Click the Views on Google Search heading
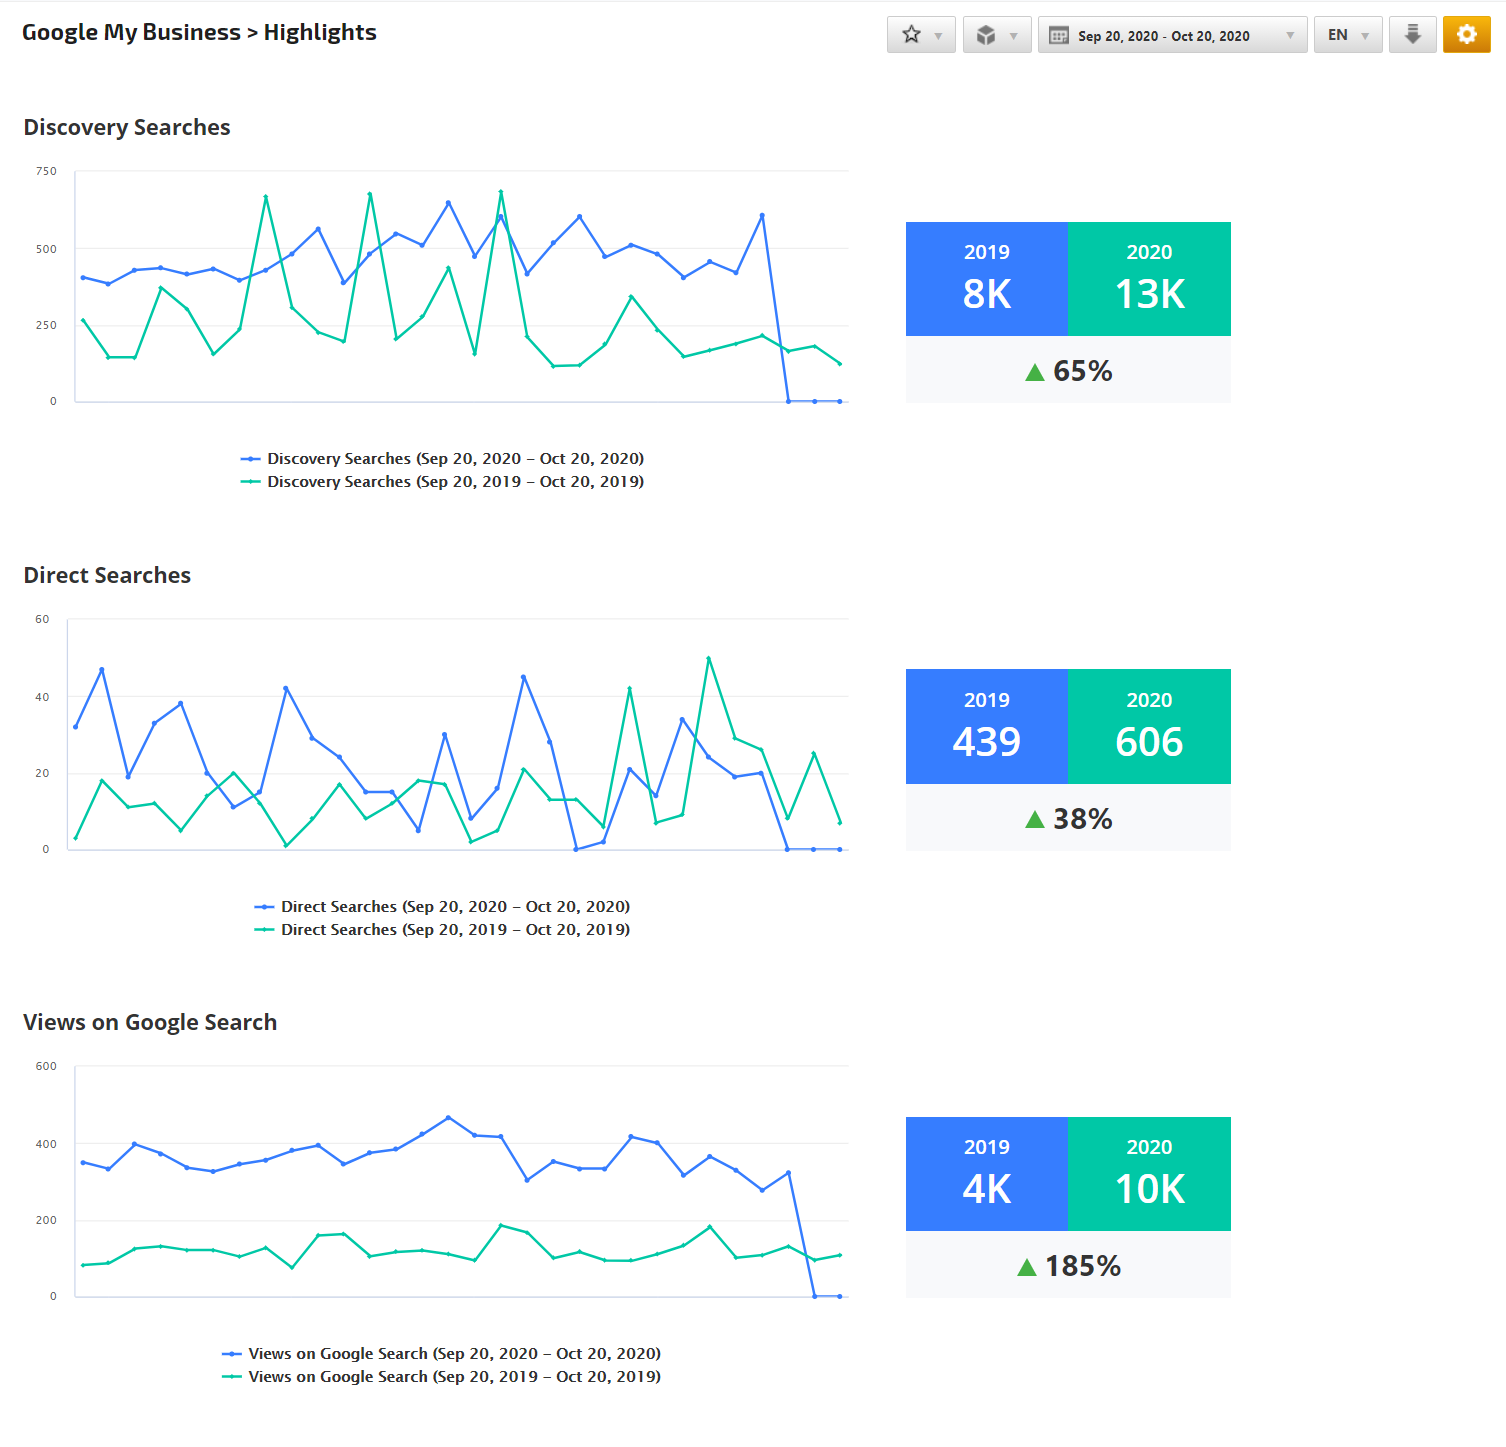This screenshot has width=1506, height=1447. (150, 1022)
